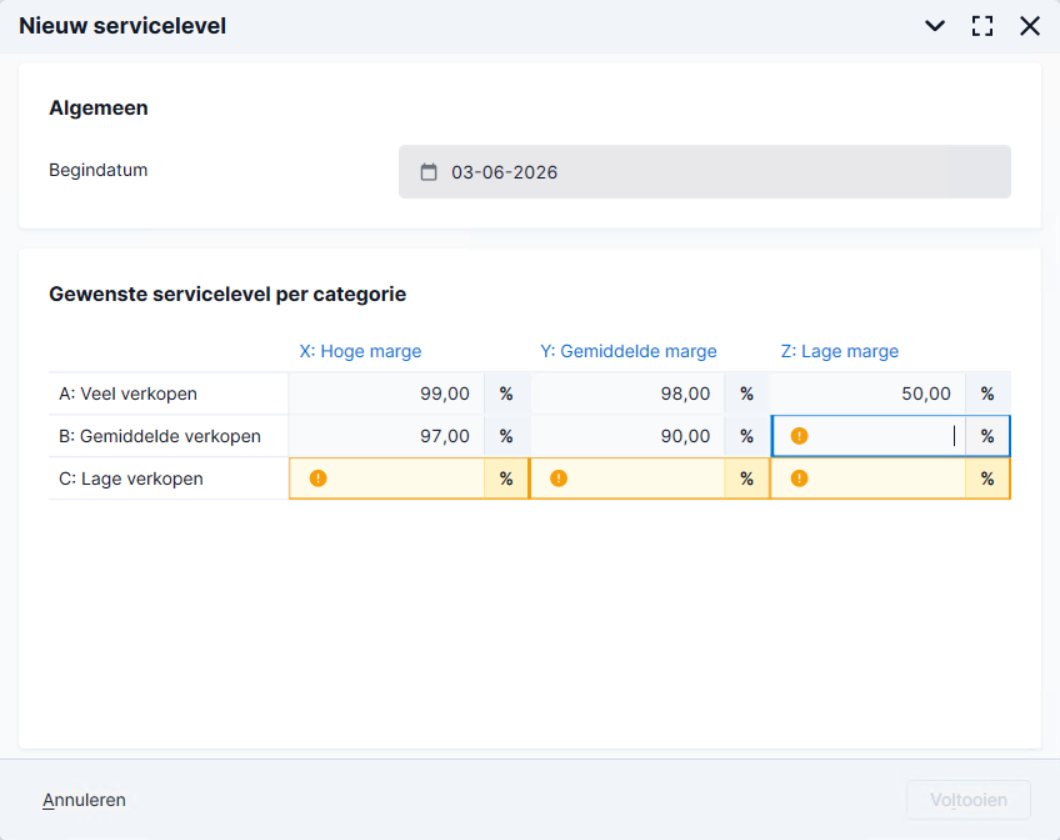Edit the 97,00 value for B/X
1060x840 pixels.
[x=387, y=437]
